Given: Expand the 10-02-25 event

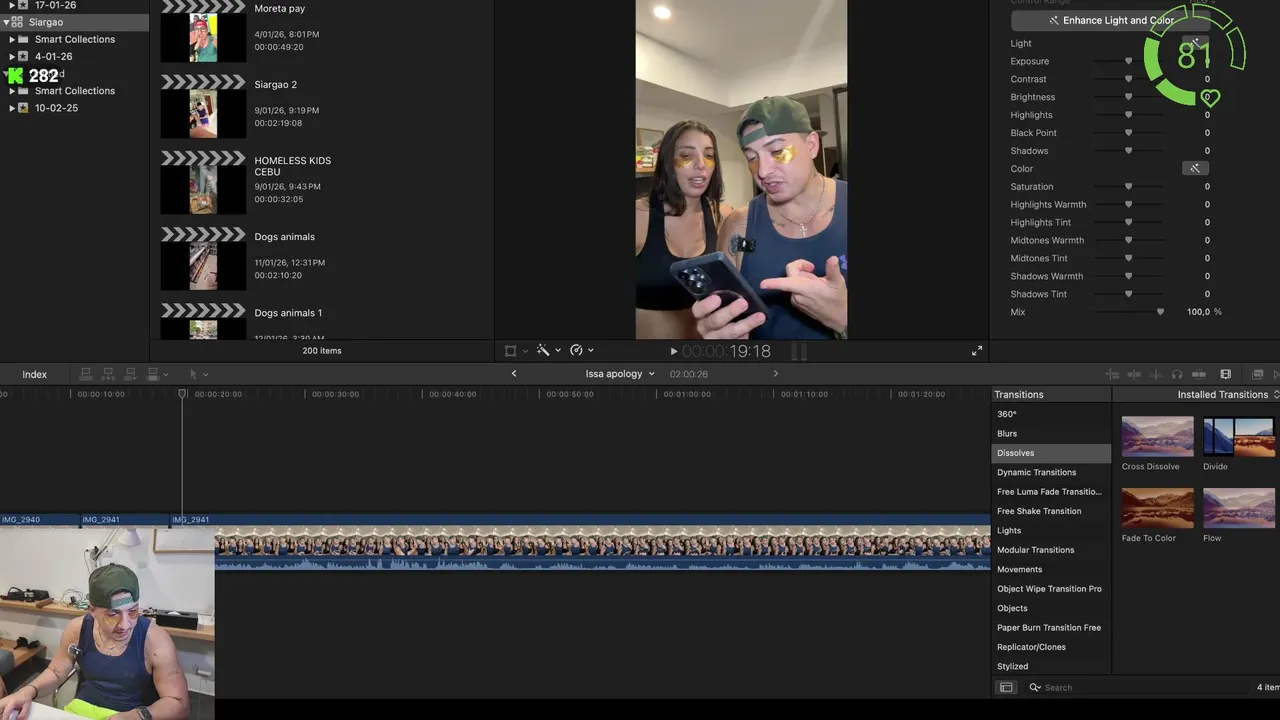Looking at the screenshot, I should coord(12,108).
